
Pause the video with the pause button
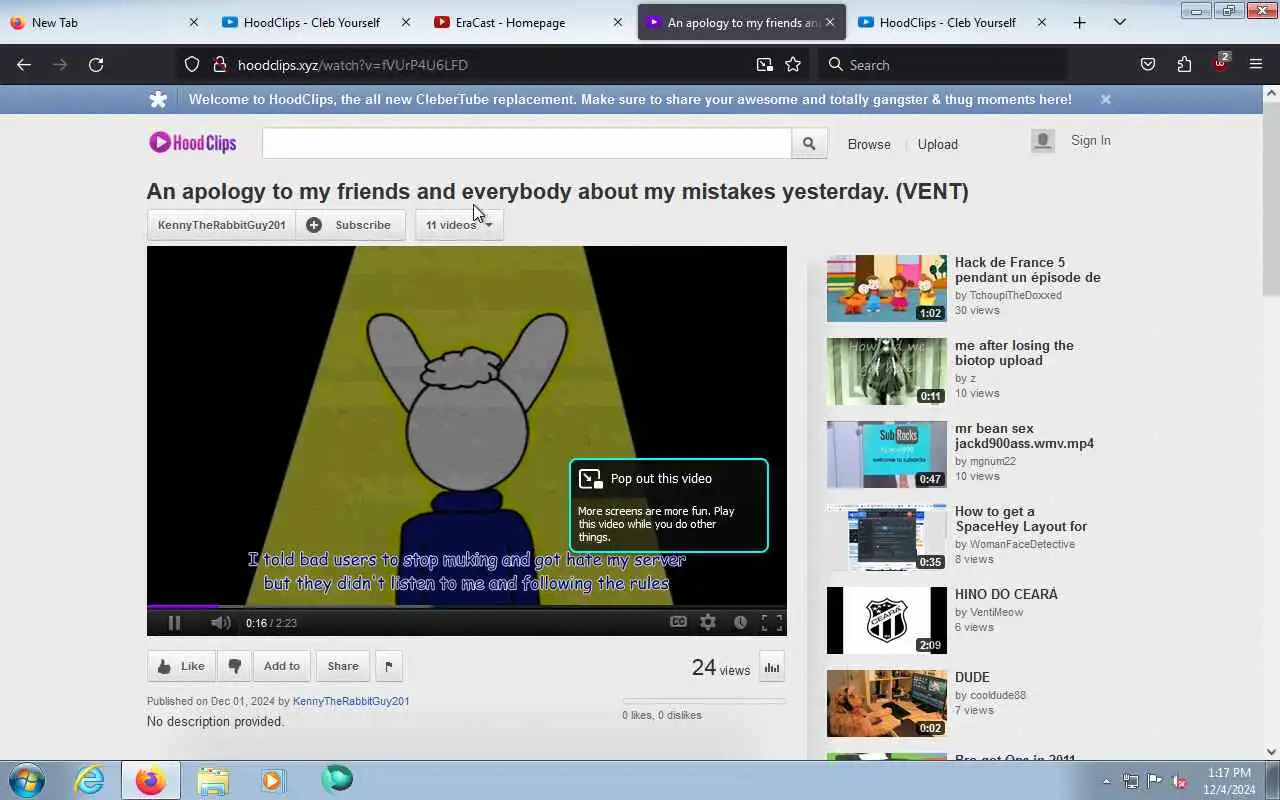click(174, 622)
